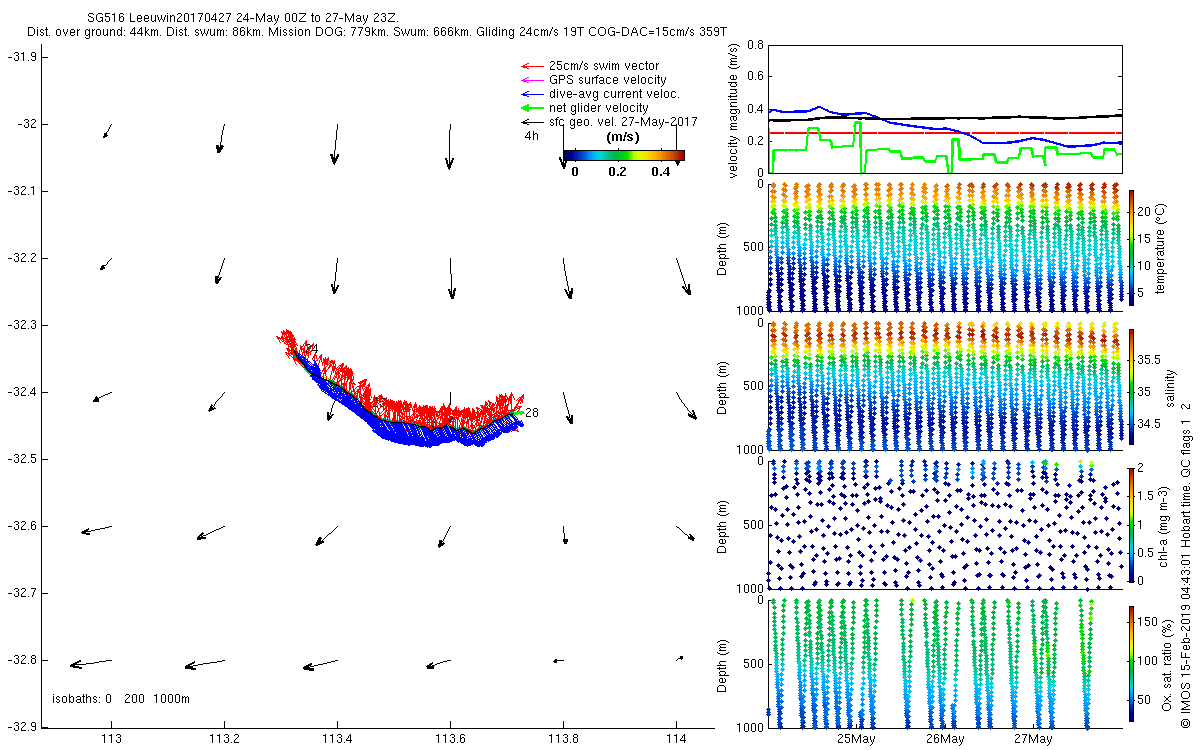Select the (m/s) velocity colorbar
1200x750 pixels.
[x=623, y=155]
